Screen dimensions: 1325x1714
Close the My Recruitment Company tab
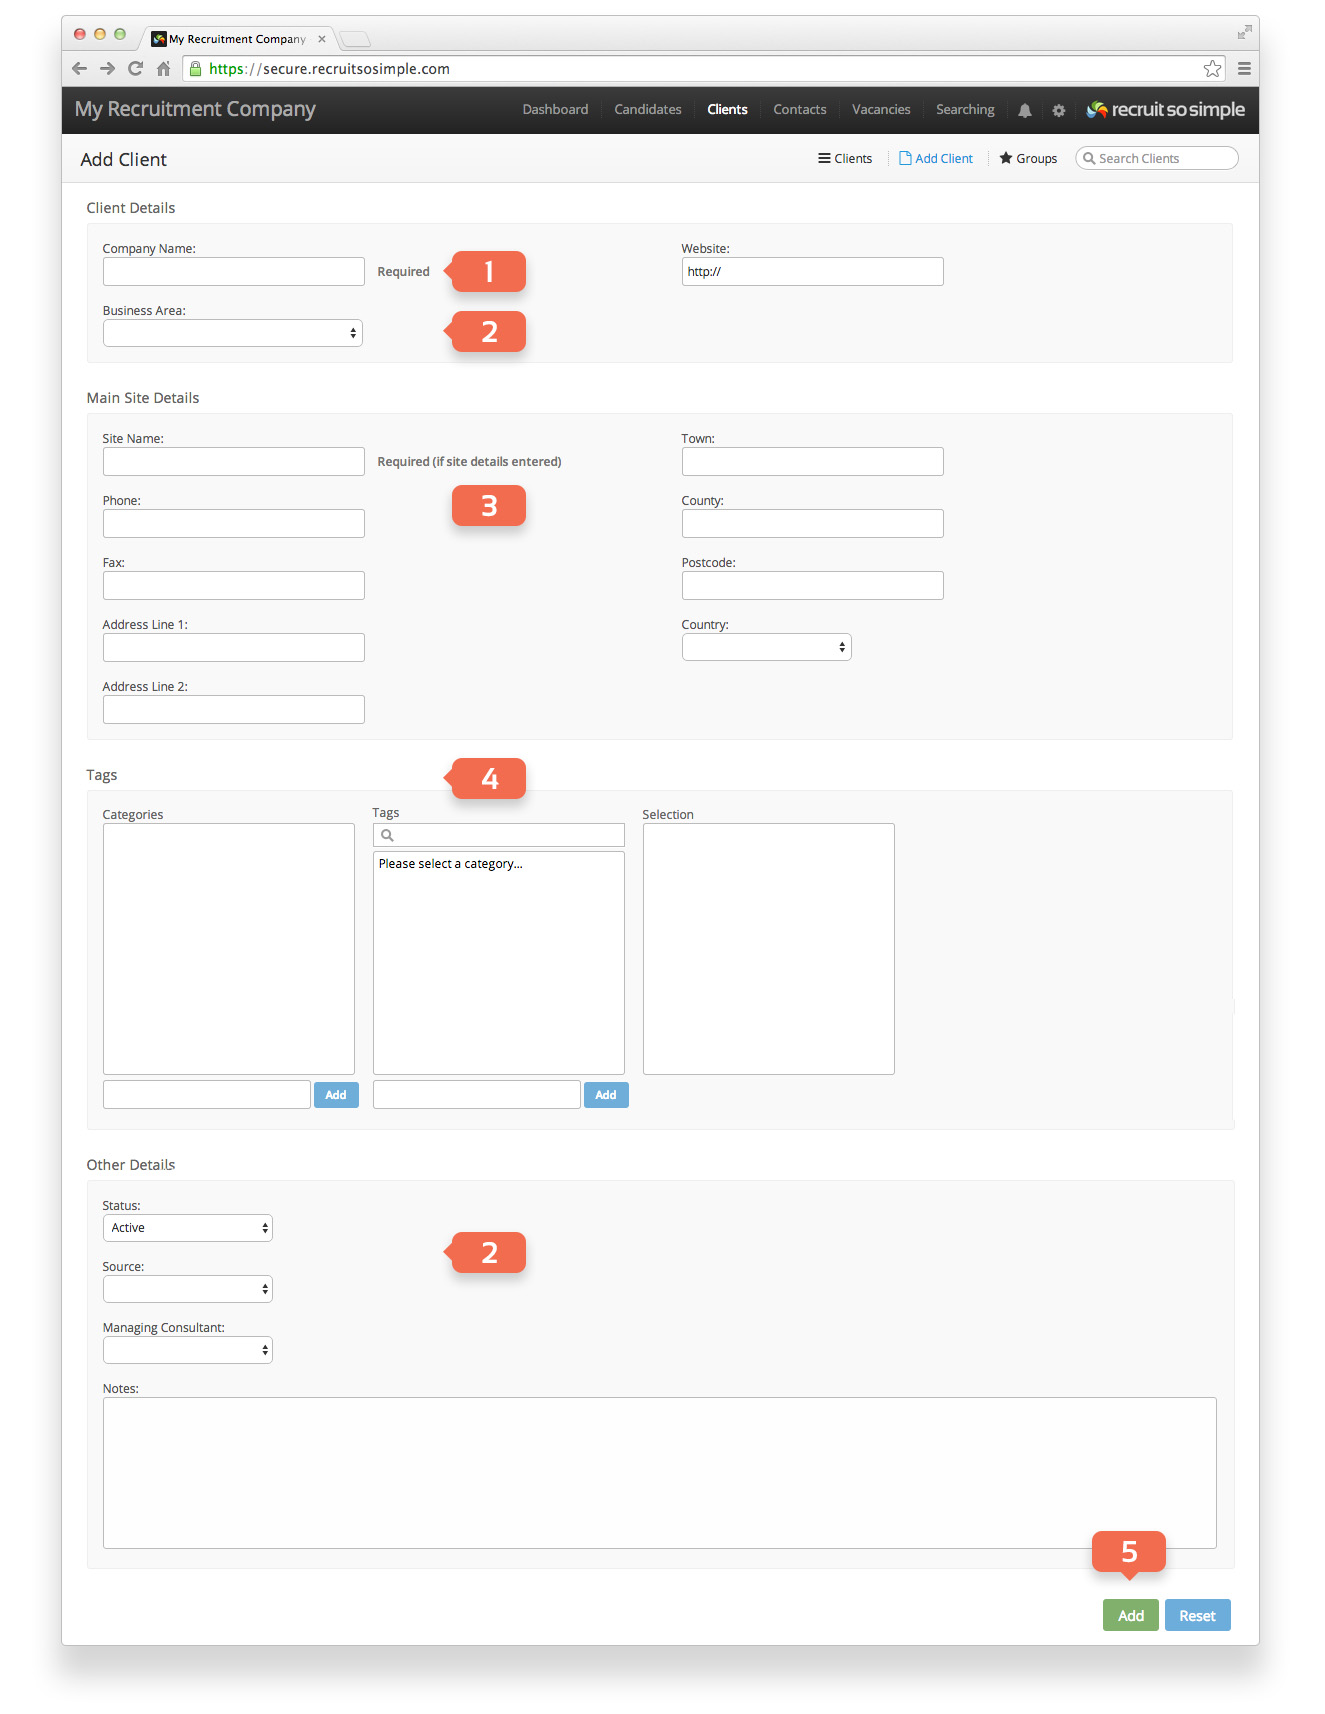point(322,39)
